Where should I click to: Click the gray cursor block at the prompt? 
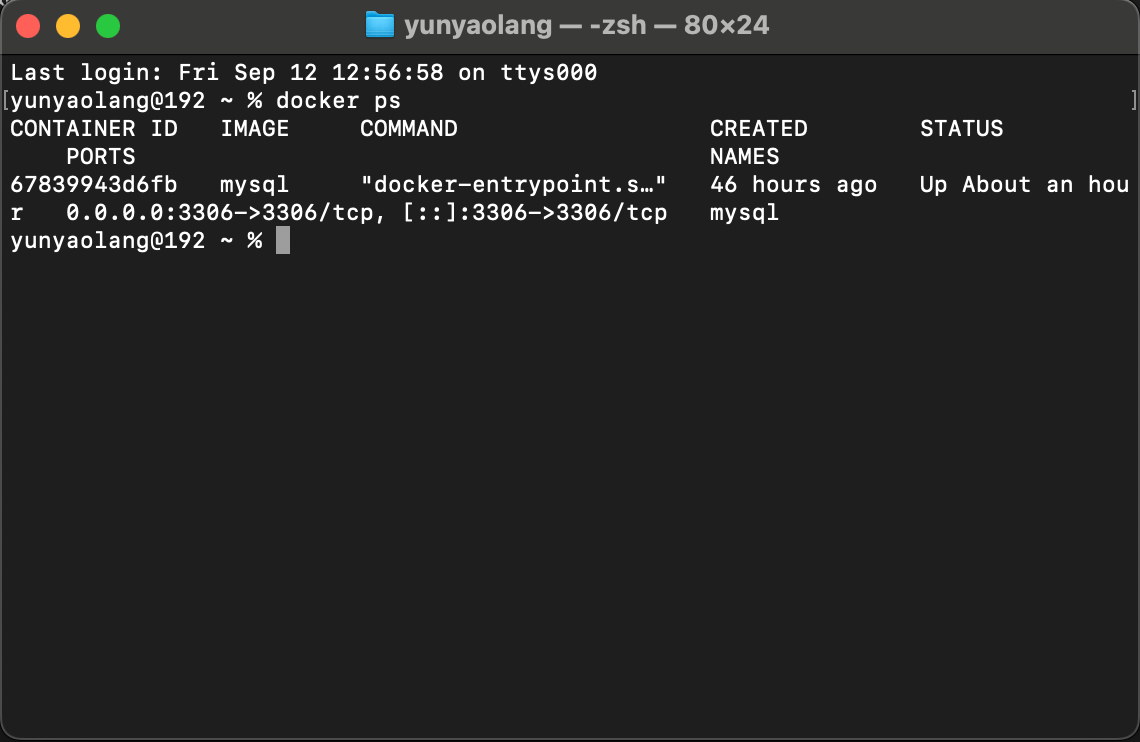click(283, 240)
